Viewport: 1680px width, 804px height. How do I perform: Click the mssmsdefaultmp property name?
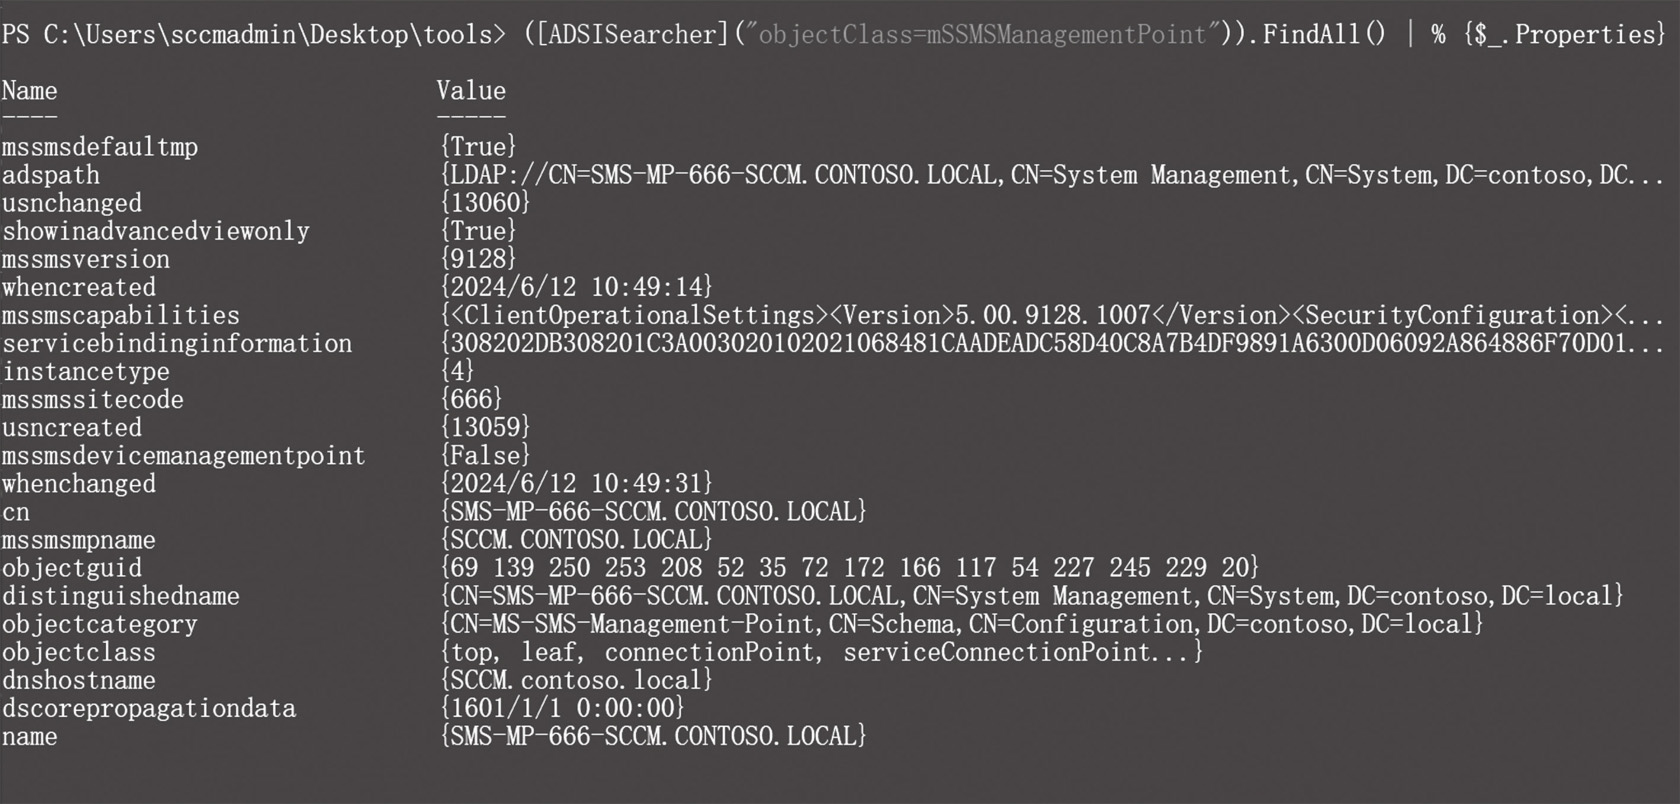pyautogui.click(x=100, y=147)
